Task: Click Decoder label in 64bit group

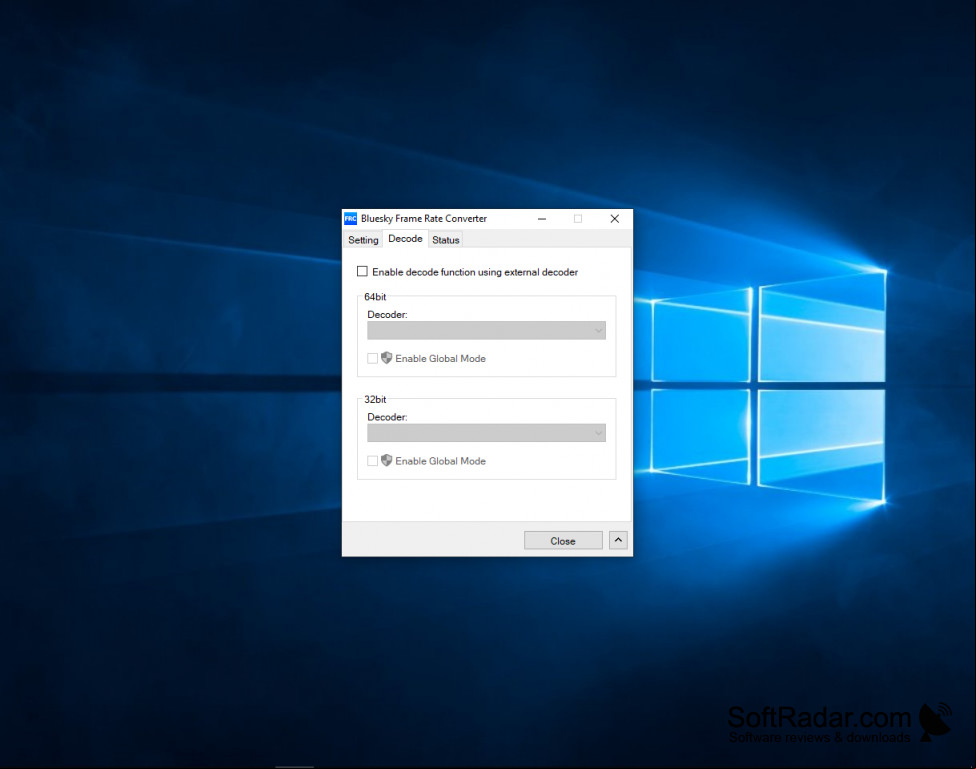Action: coord(387,314)
